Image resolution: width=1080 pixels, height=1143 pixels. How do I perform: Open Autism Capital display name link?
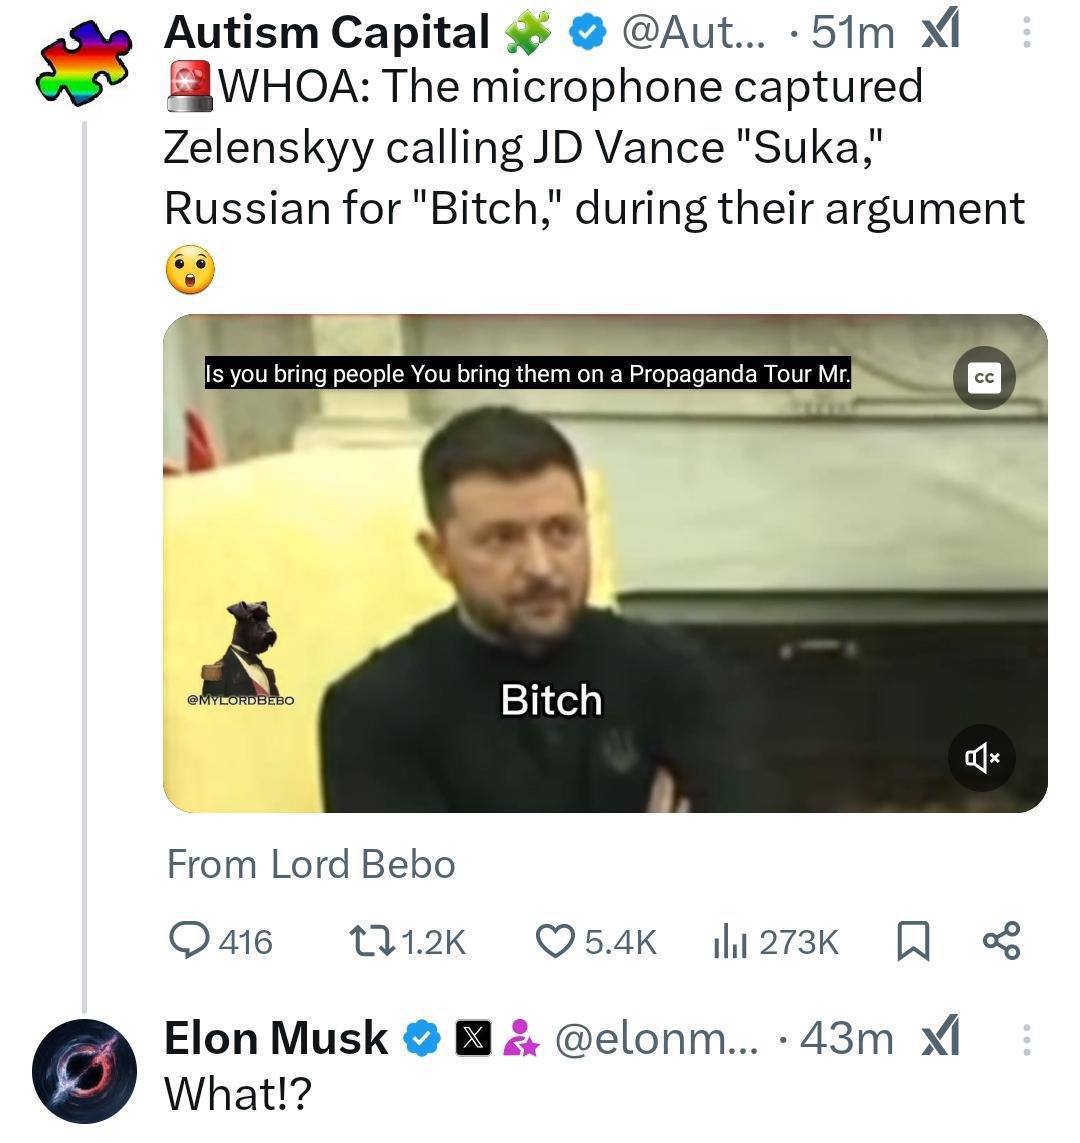pyautogui.click(x=326, y=33)
